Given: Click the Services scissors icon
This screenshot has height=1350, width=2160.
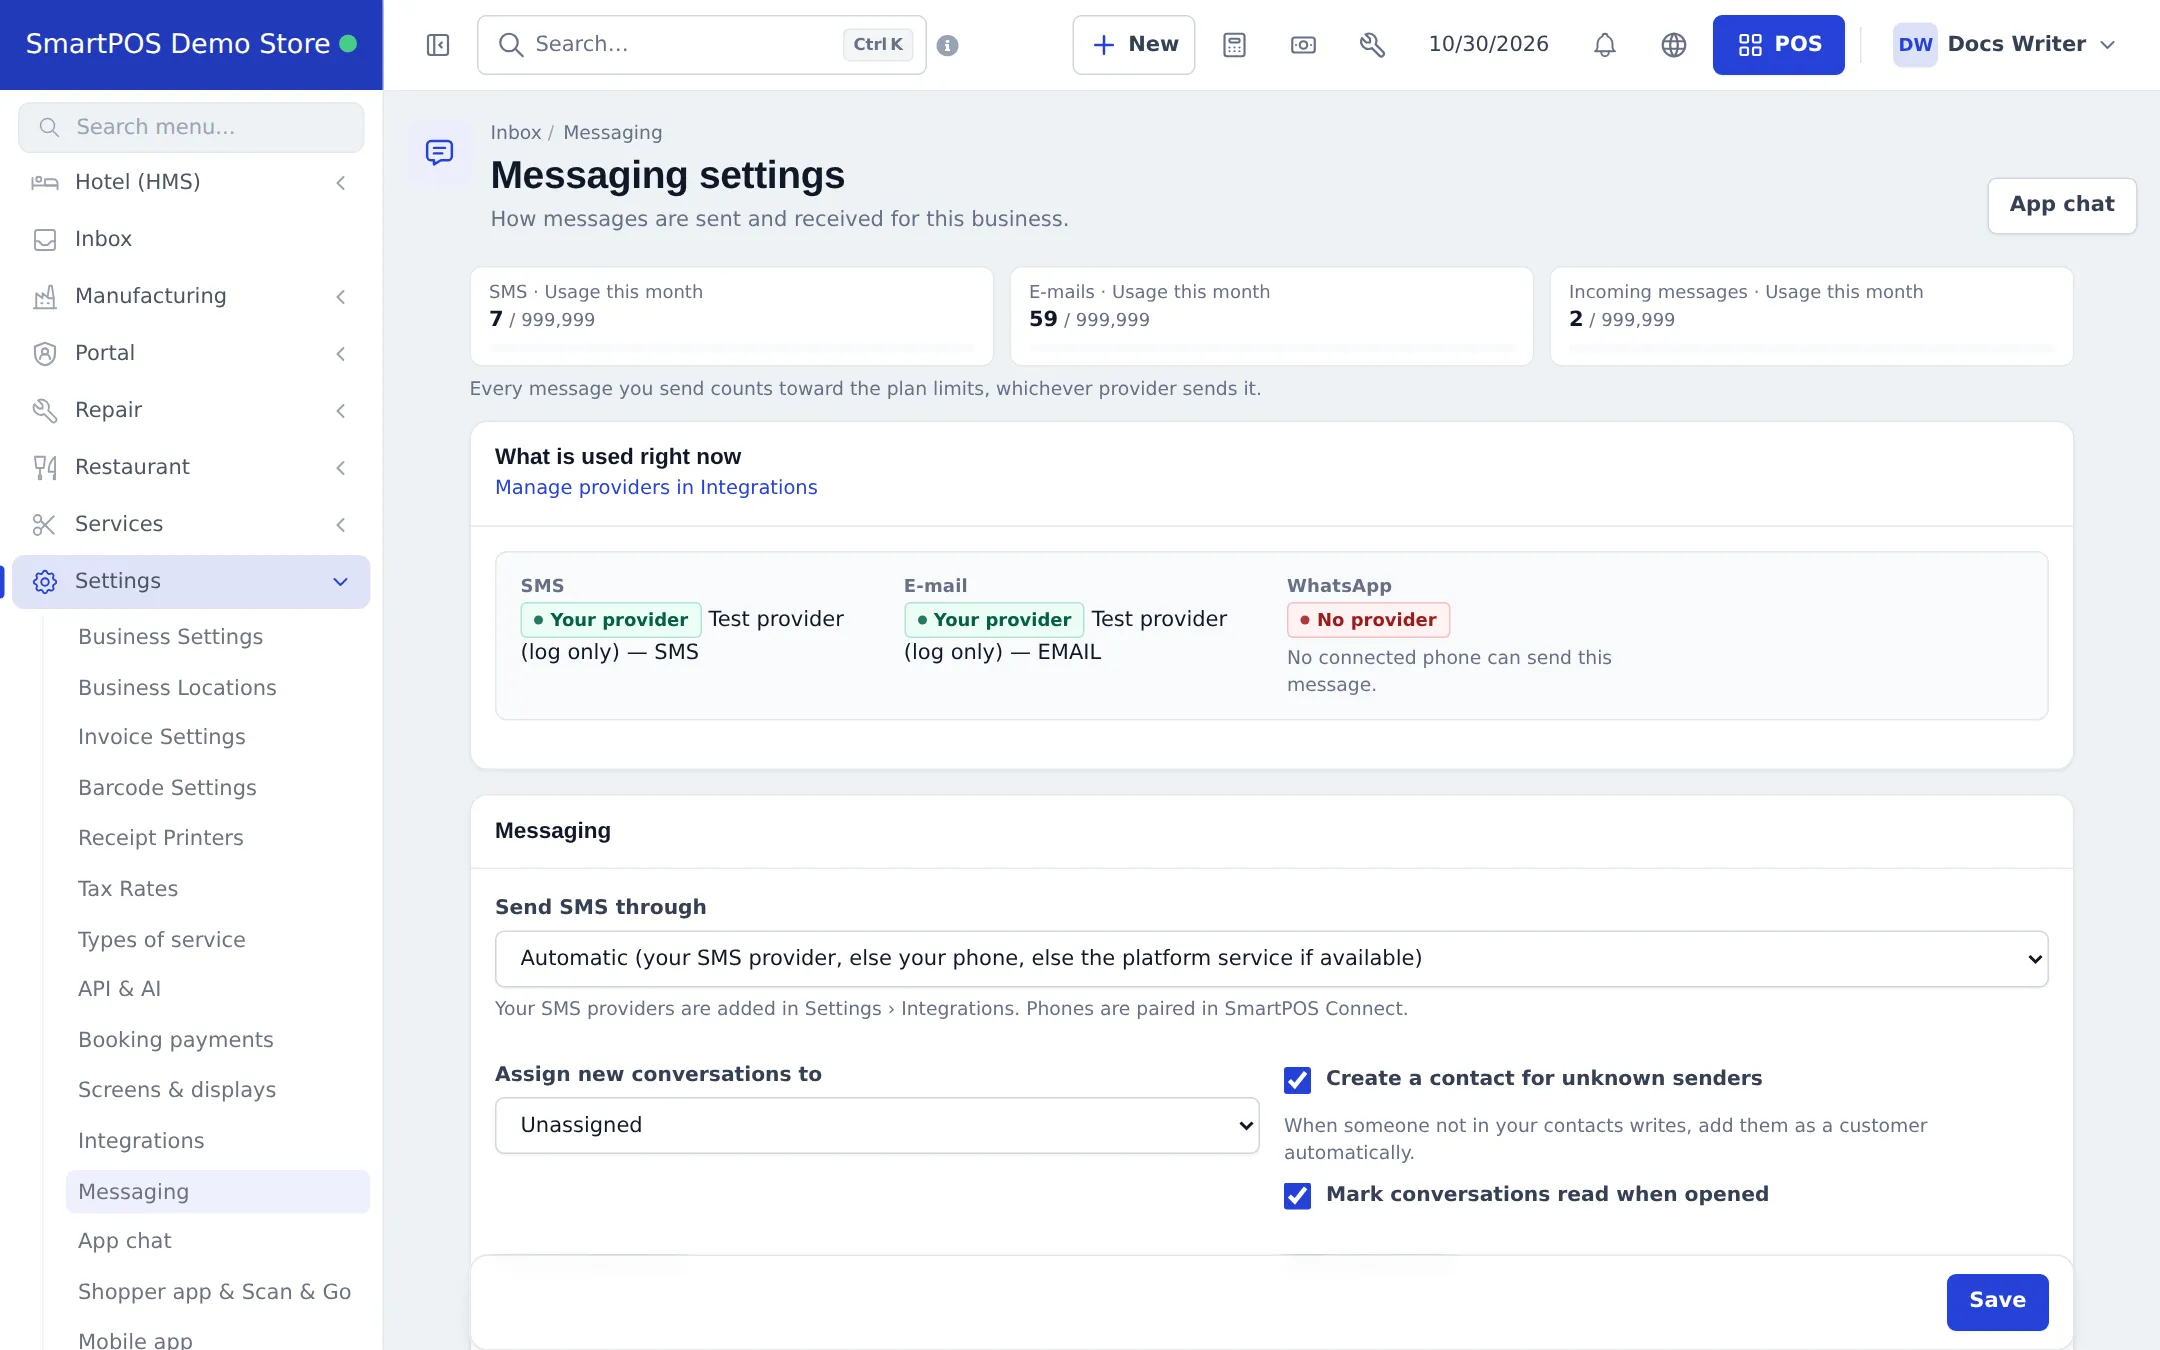Looking at the screenshot, I should [45, 524].
